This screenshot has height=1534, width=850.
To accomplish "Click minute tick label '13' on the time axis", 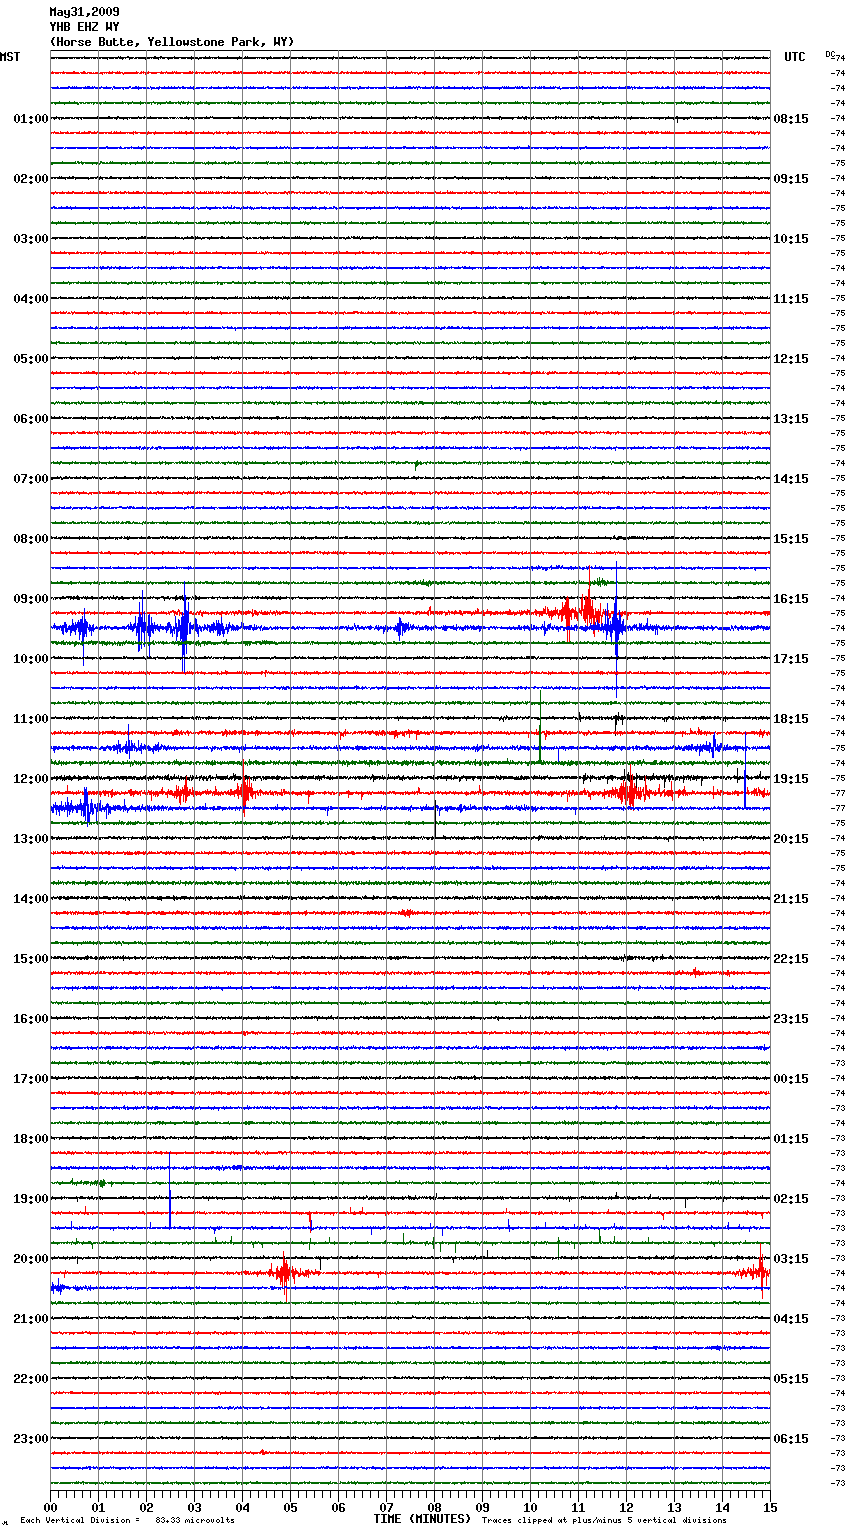I will pyautogui.click(x=674, y=1508).
